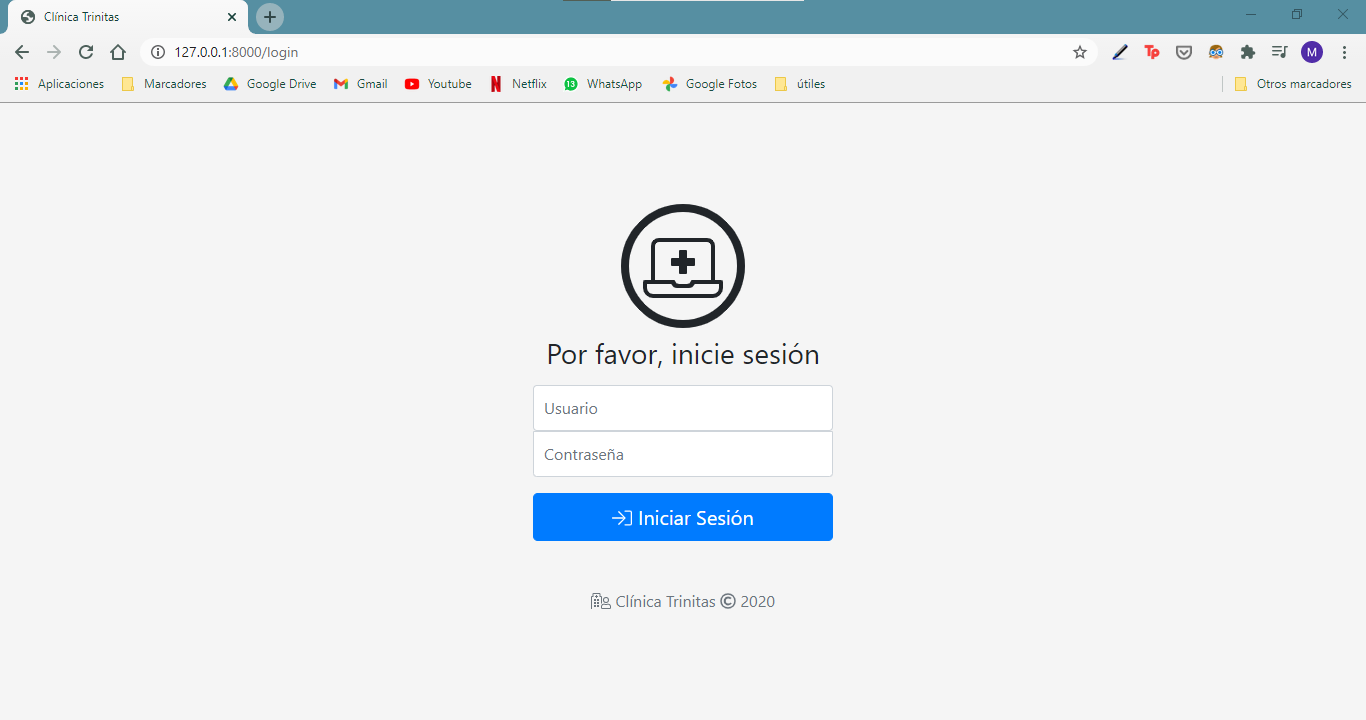The image size is (1366, 720).
Task: Open the Aplicaciones bookmarks shortcut
Action: [59, 84]
